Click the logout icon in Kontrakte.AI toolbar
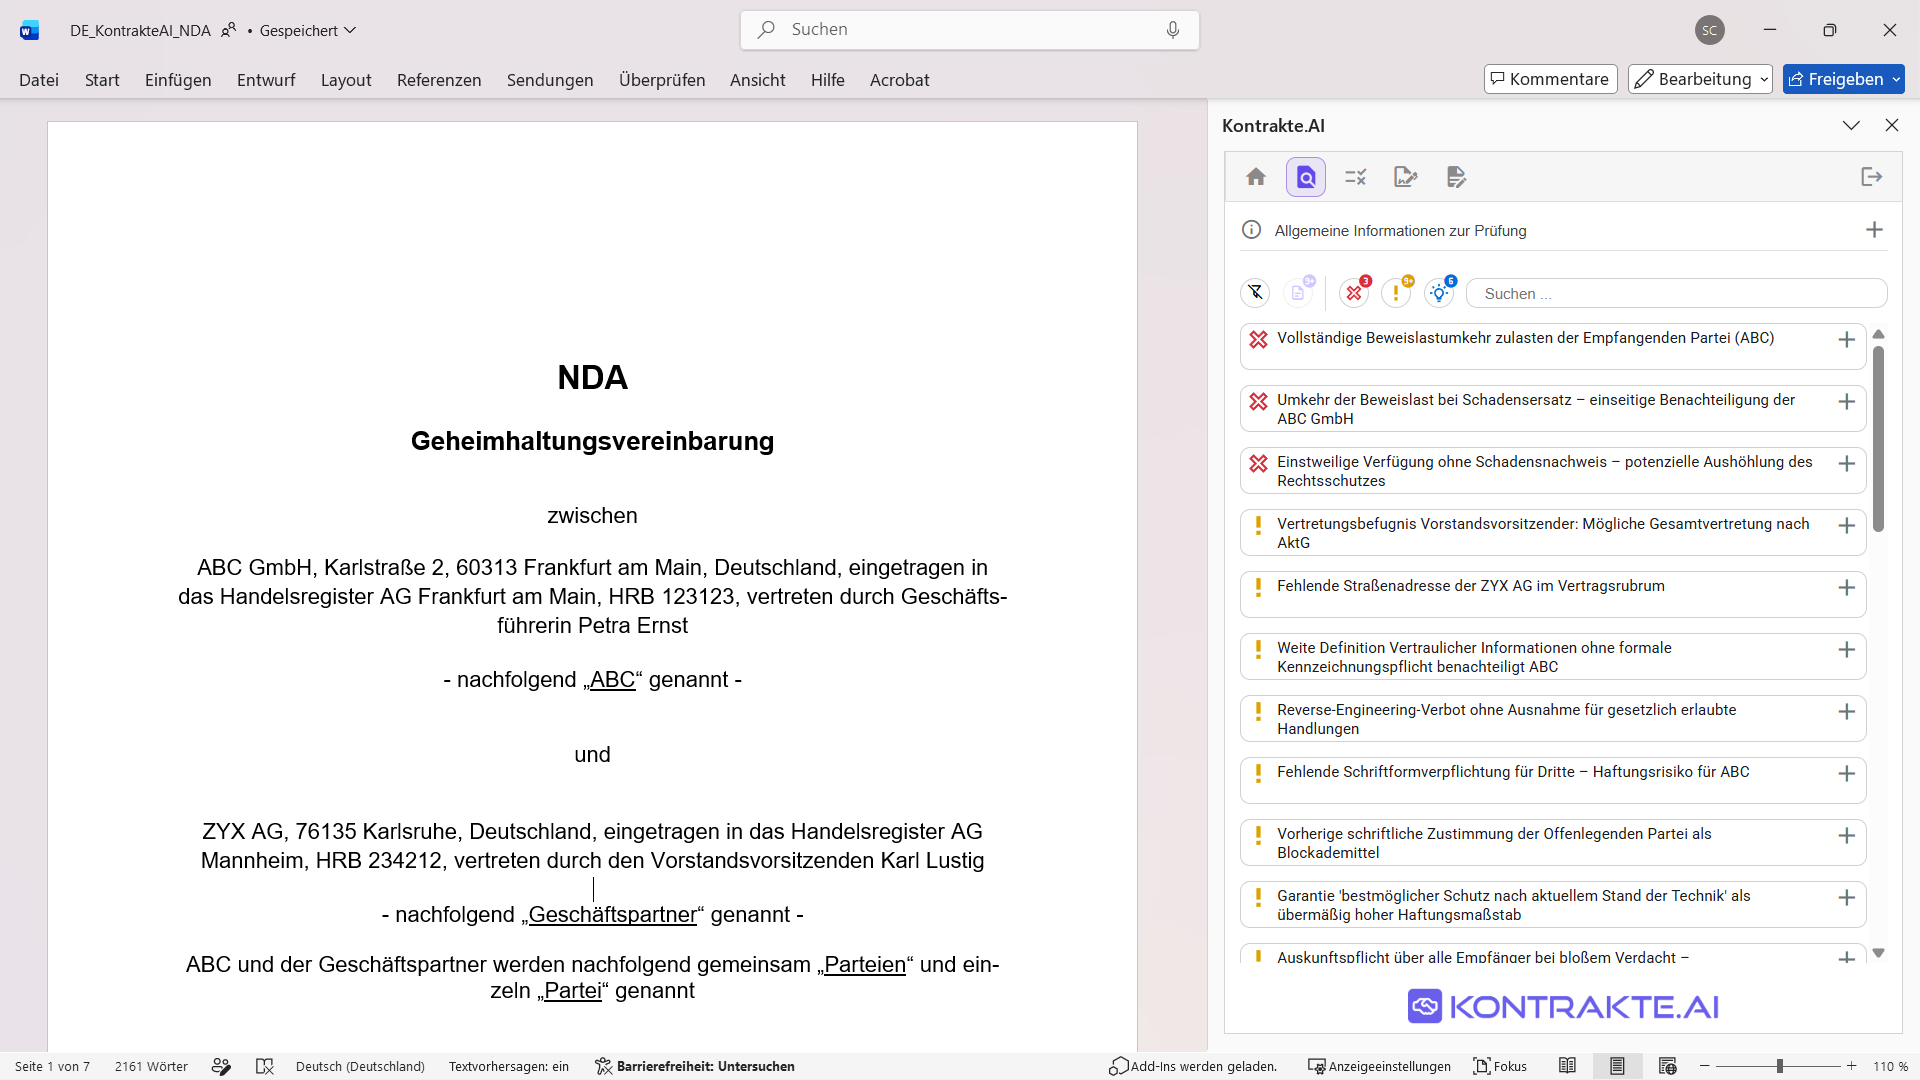This screenshot has height=1080, width=1920. point(1872,177)
